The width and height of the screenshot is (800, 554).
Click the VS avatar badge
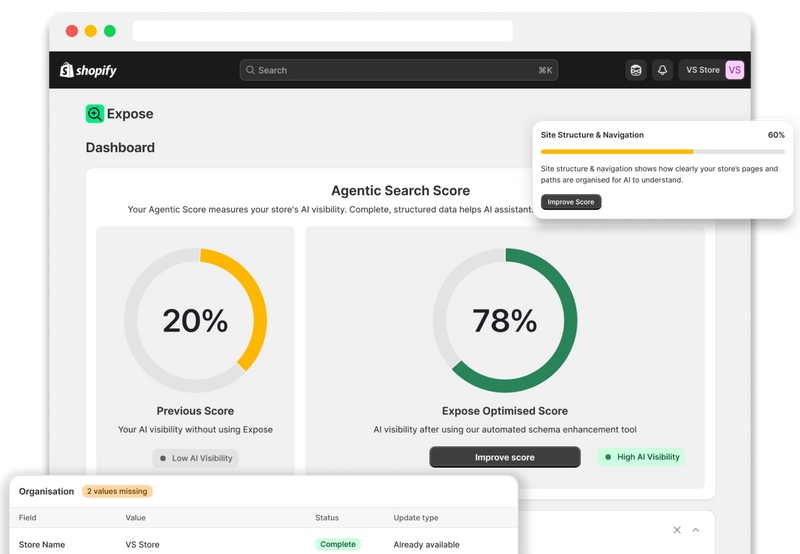click(x=735, y=70)
